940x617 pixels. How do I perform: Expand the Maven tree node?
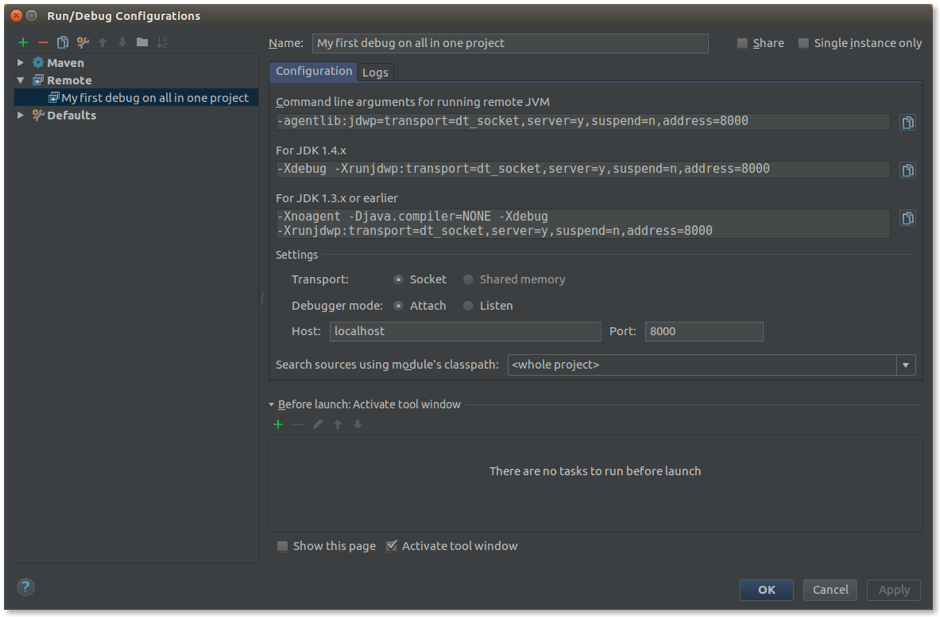point(21,63)
